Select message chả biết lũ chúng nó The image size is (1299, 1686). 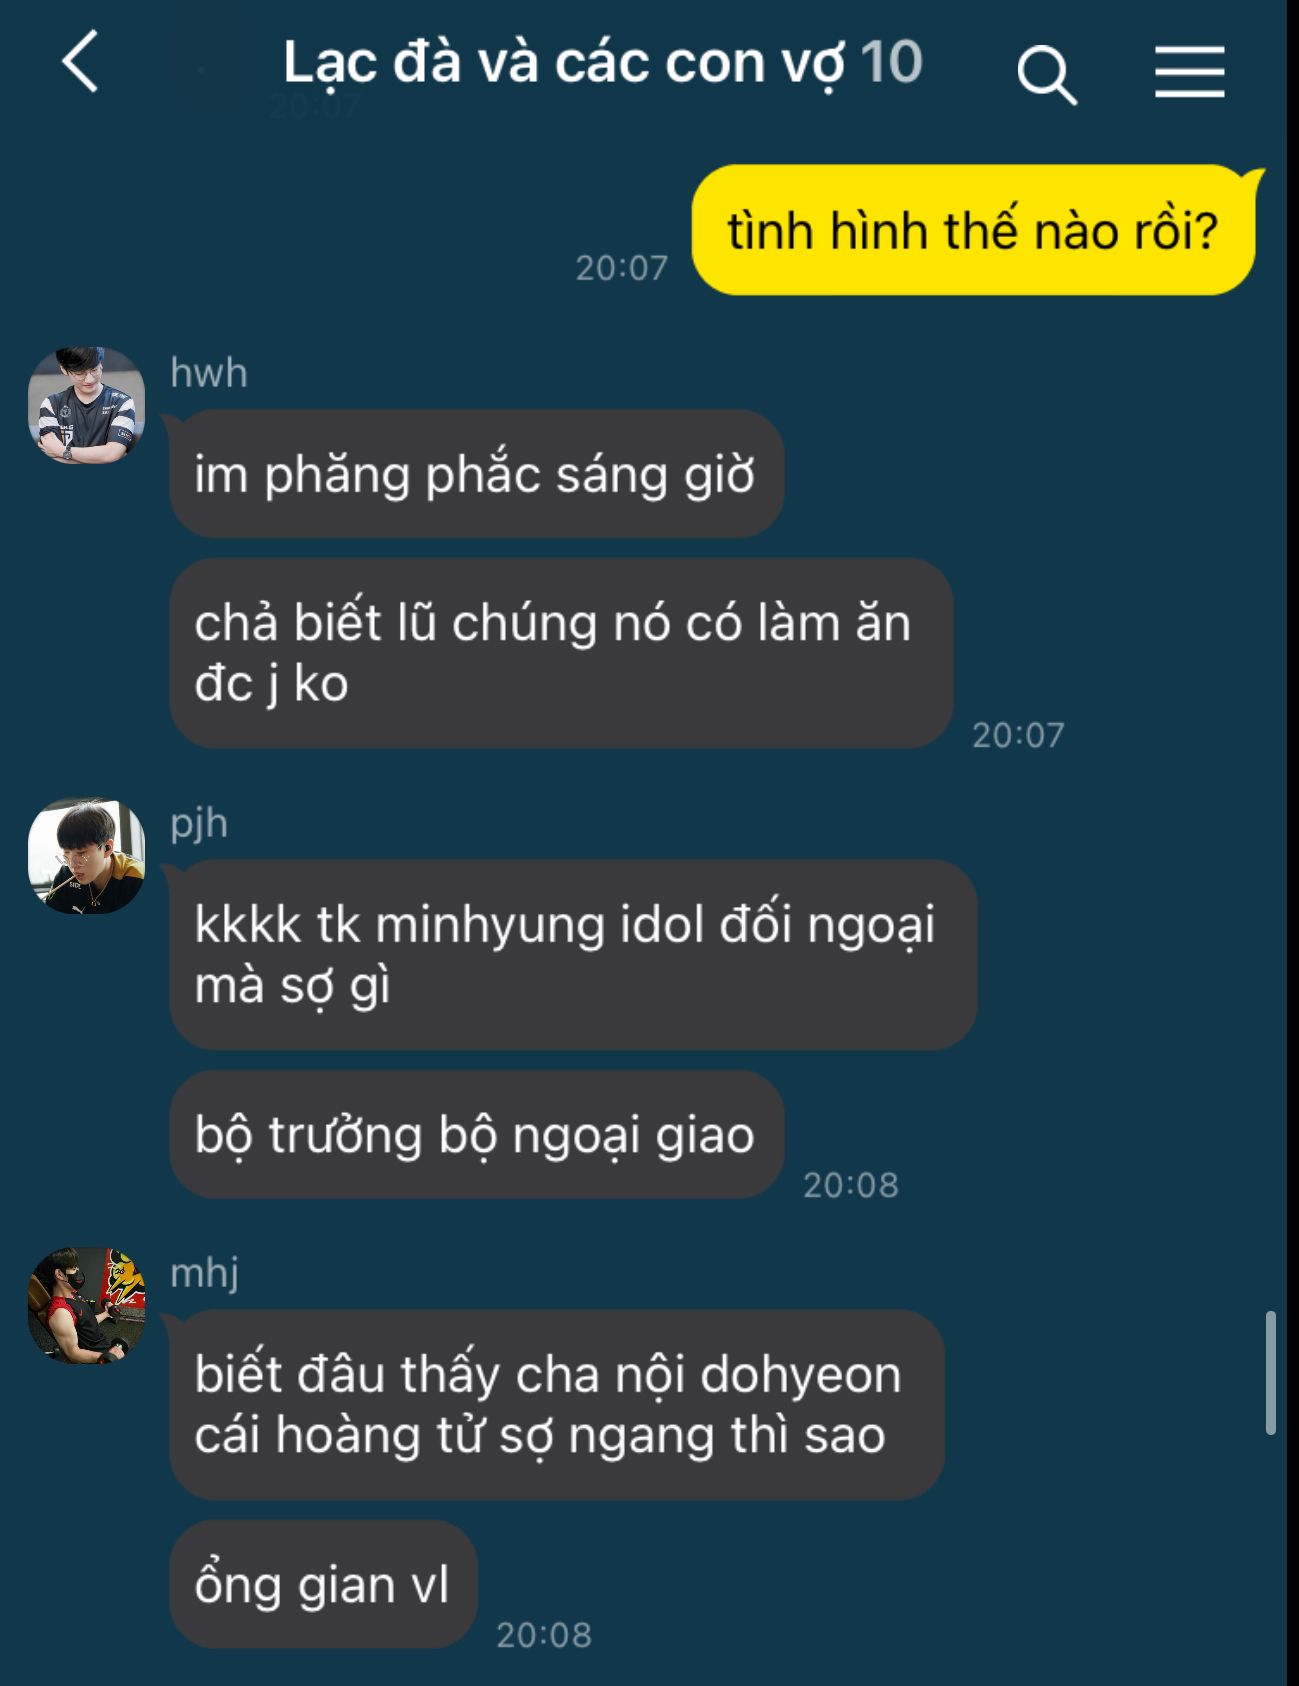tap(560, 653)
